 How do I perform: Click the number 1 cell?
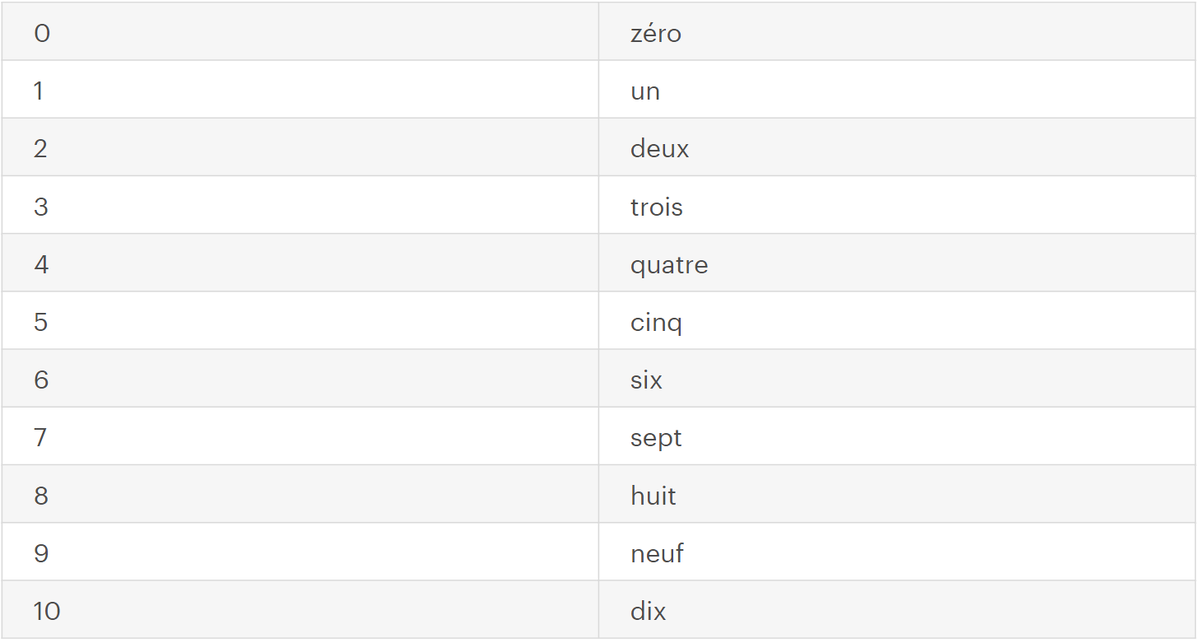point(39,91)
